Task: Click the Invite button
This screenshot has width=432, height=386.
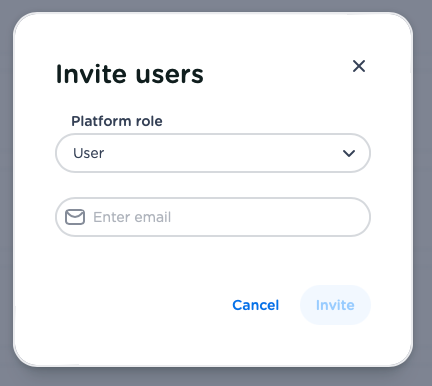Action: point(335,305)
